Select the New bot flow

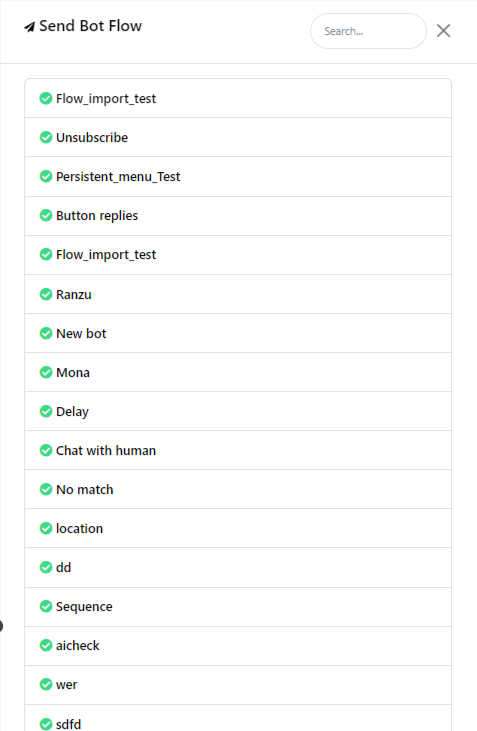[238, 333]
